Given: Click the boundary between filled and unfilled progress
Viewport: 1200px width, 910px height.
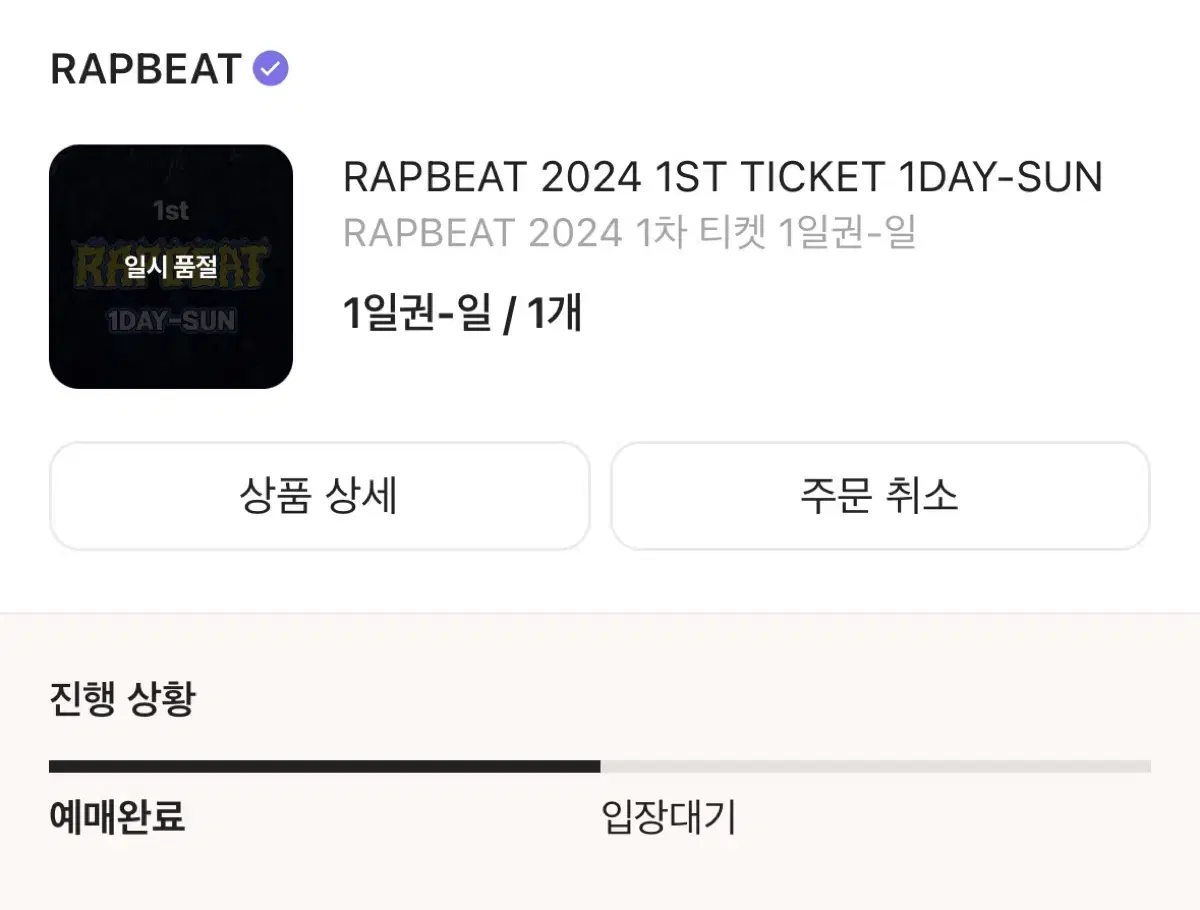Looking at the screenshot, I should 601,767.
